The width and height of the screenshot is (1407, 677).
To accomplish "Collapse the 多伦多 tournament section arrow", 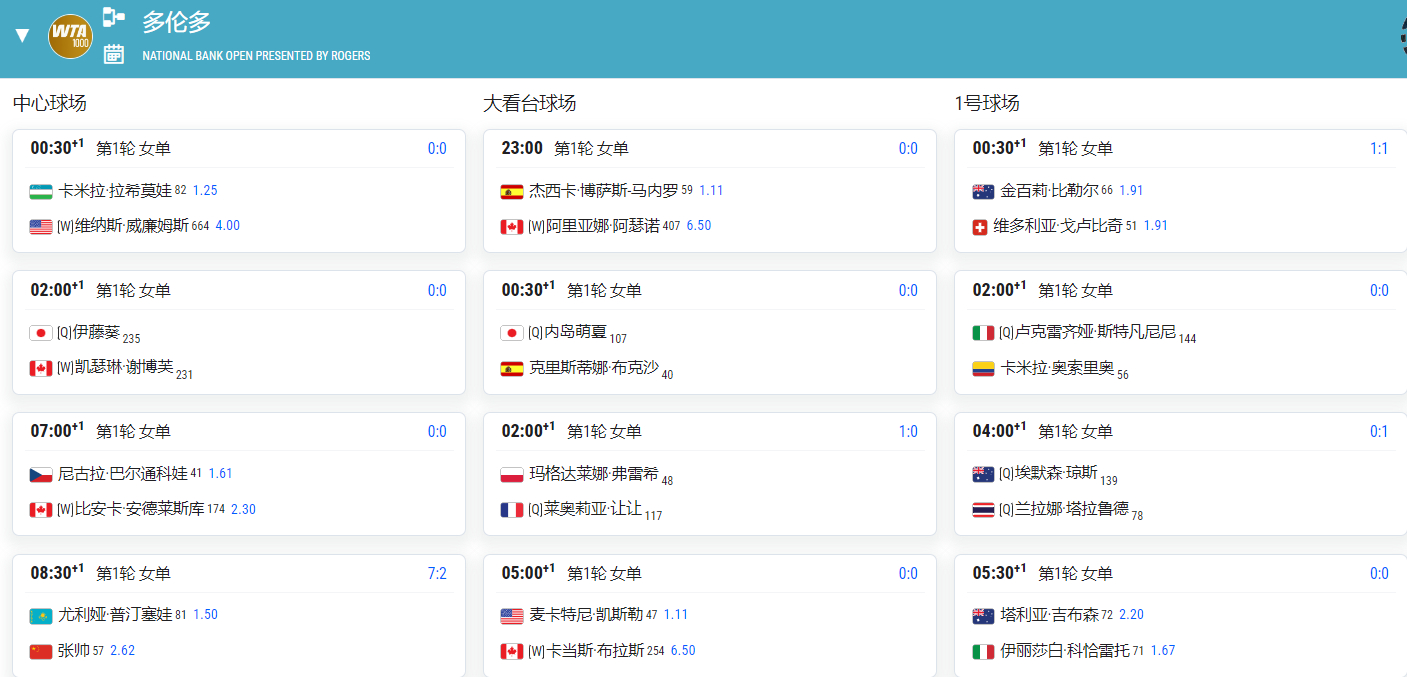I will point(22,37).
